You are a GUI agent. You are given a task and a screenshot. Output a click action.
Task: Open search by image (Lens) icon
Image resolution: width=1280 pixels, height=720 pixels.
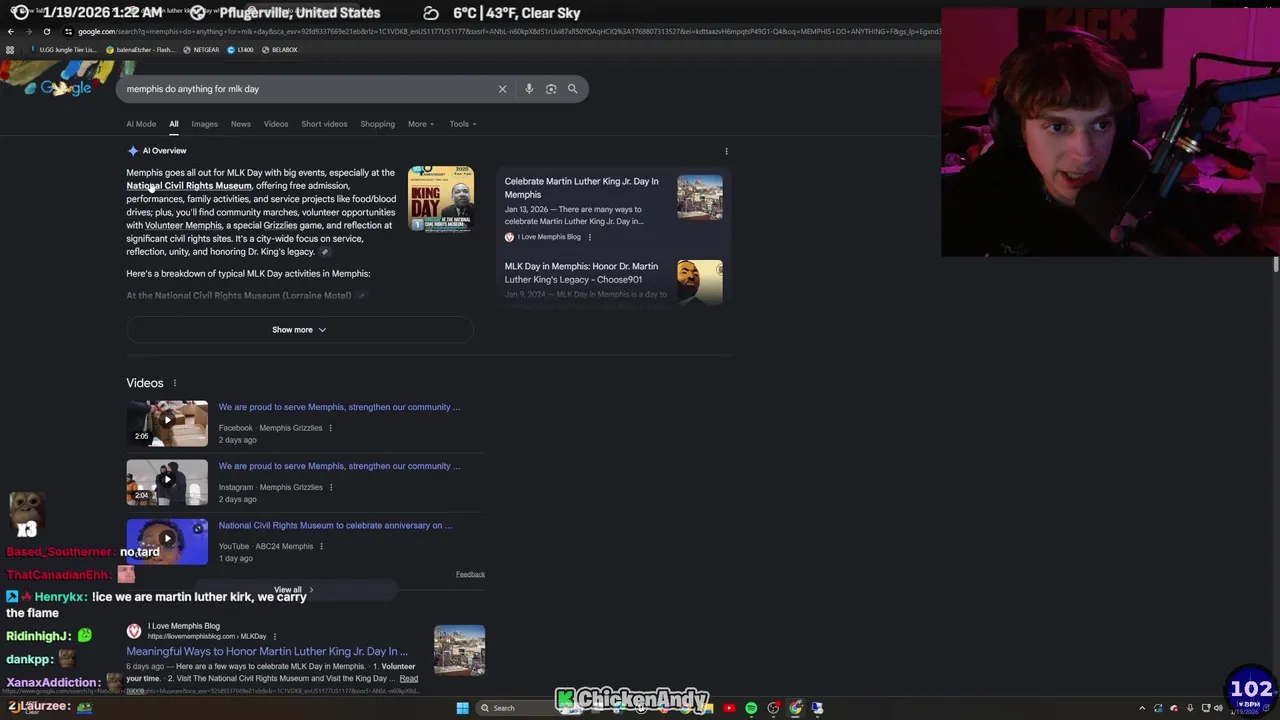(551, 89)
